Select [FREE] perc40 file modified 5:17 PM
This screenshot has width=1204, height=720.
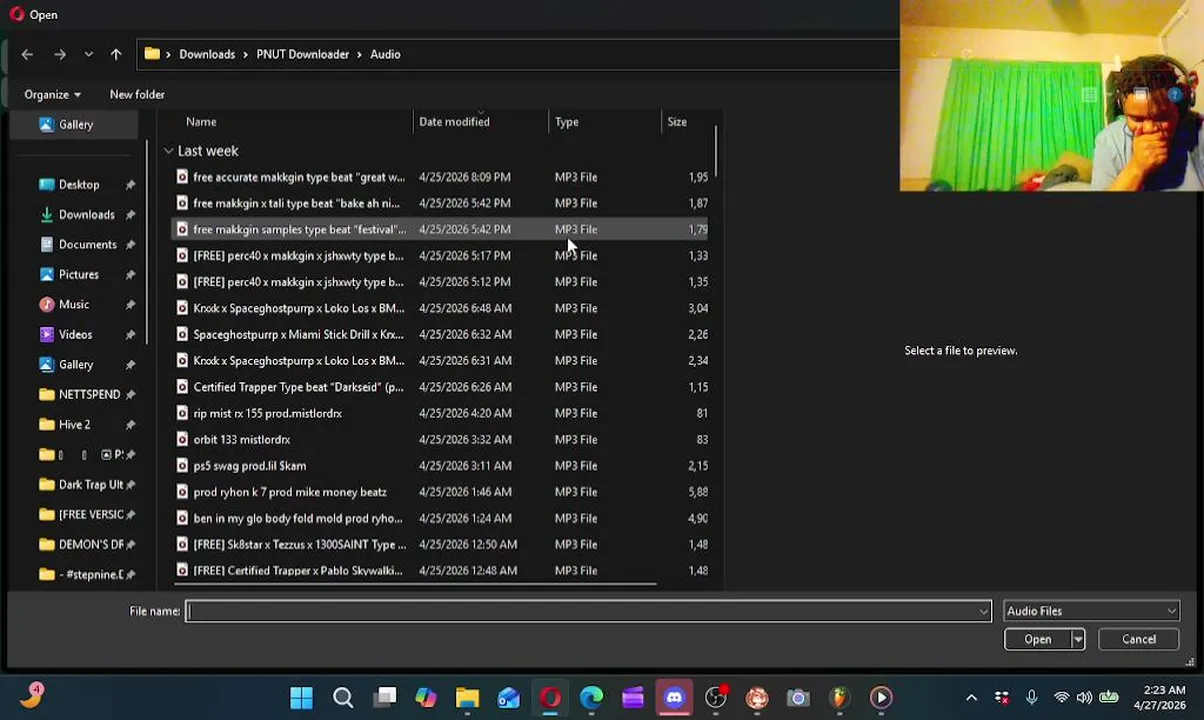point(440,255)
